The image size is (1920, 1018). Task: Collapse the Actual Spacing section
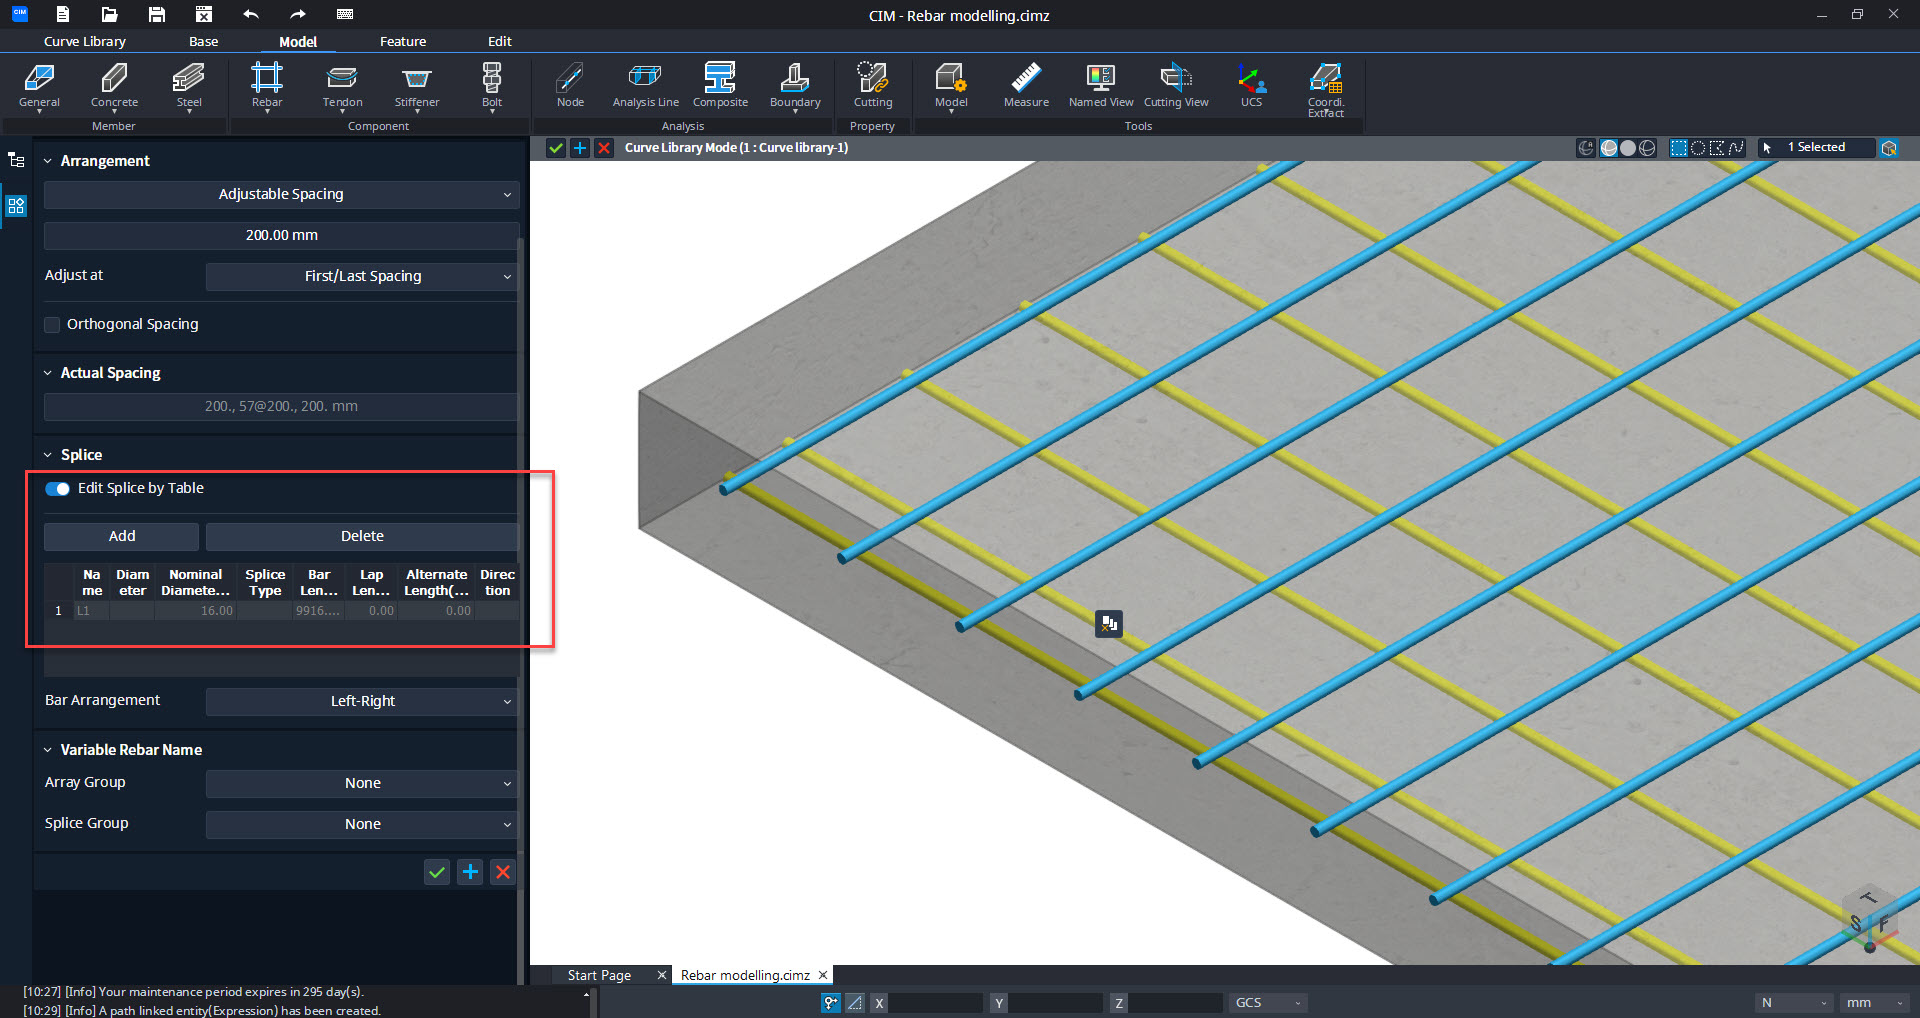(x=47, y=373)
